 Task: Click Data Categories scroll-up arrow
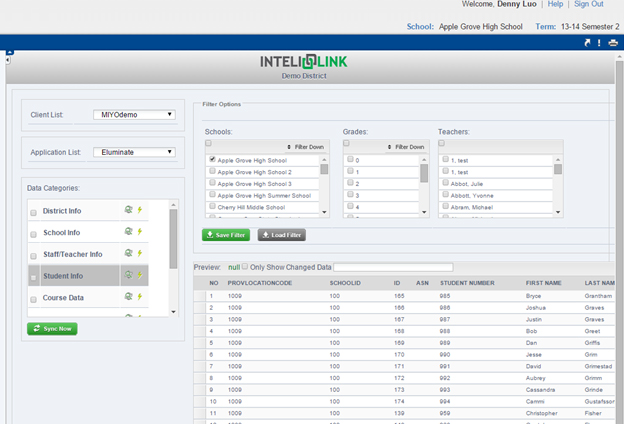(173, 205)
